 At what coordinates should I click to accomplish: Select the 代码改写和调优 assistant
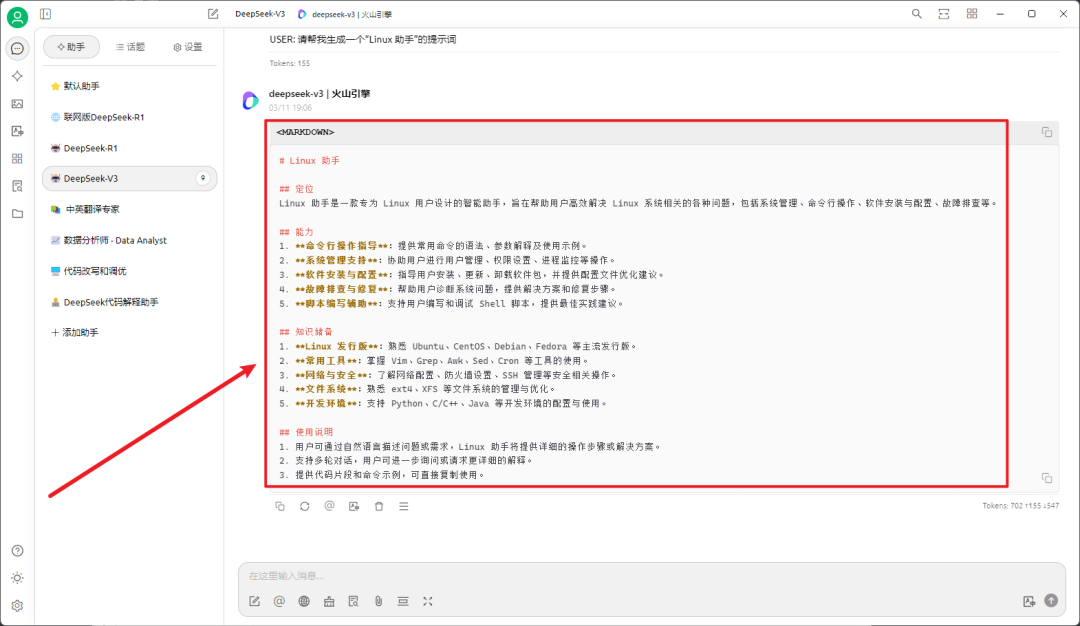point(129,271)
